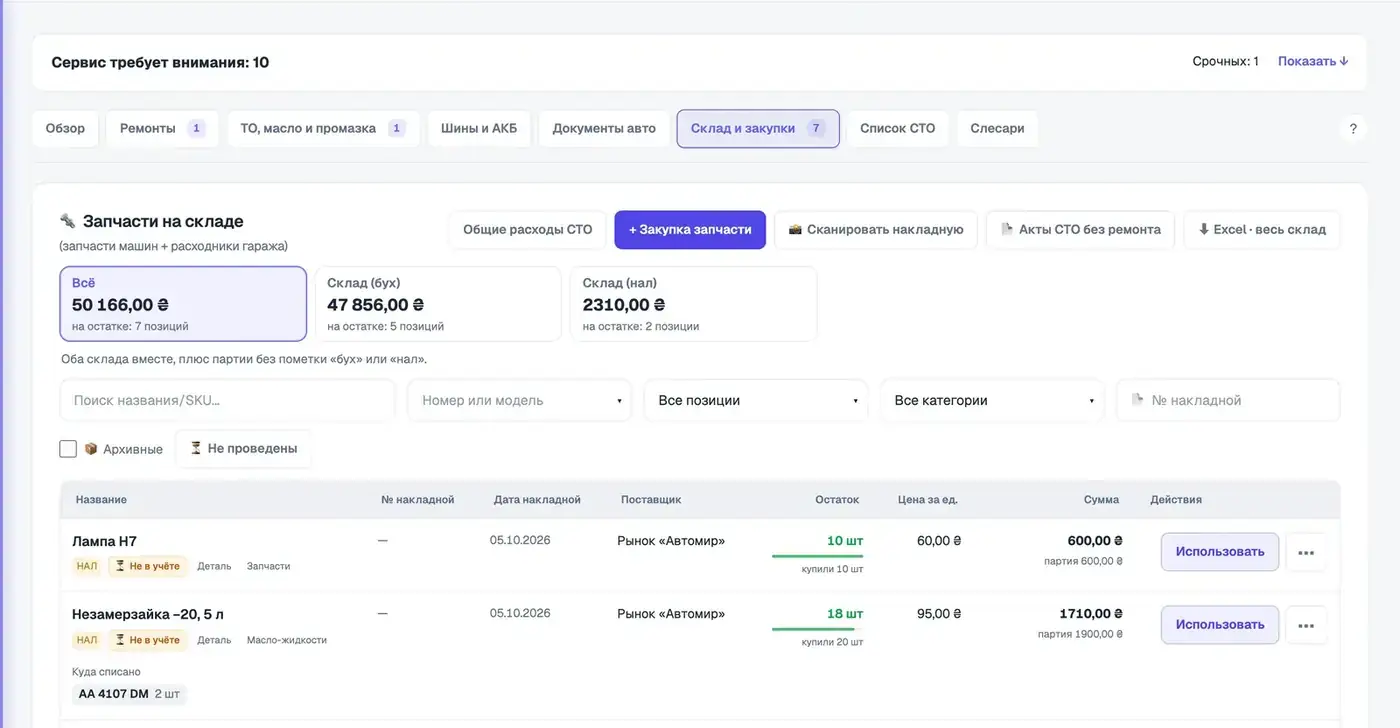1400x728 pixels.
Task: Click the № накладной filter field
Action: [x=1228, y=400]
